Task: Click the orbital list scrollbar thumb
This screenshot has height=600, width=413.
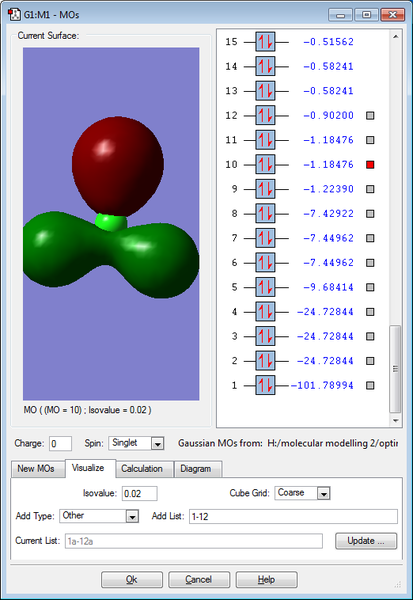Action: click(x=395, y=368)
